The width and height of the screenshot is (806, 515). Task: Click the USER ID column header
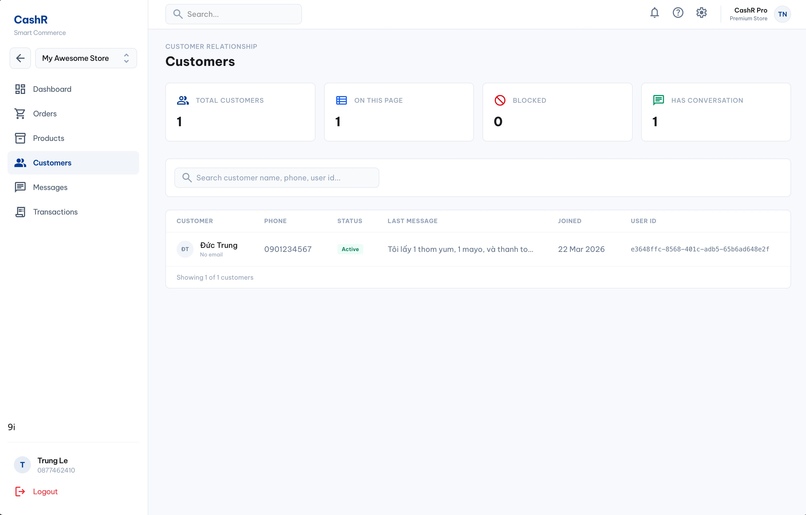point(644,221)
